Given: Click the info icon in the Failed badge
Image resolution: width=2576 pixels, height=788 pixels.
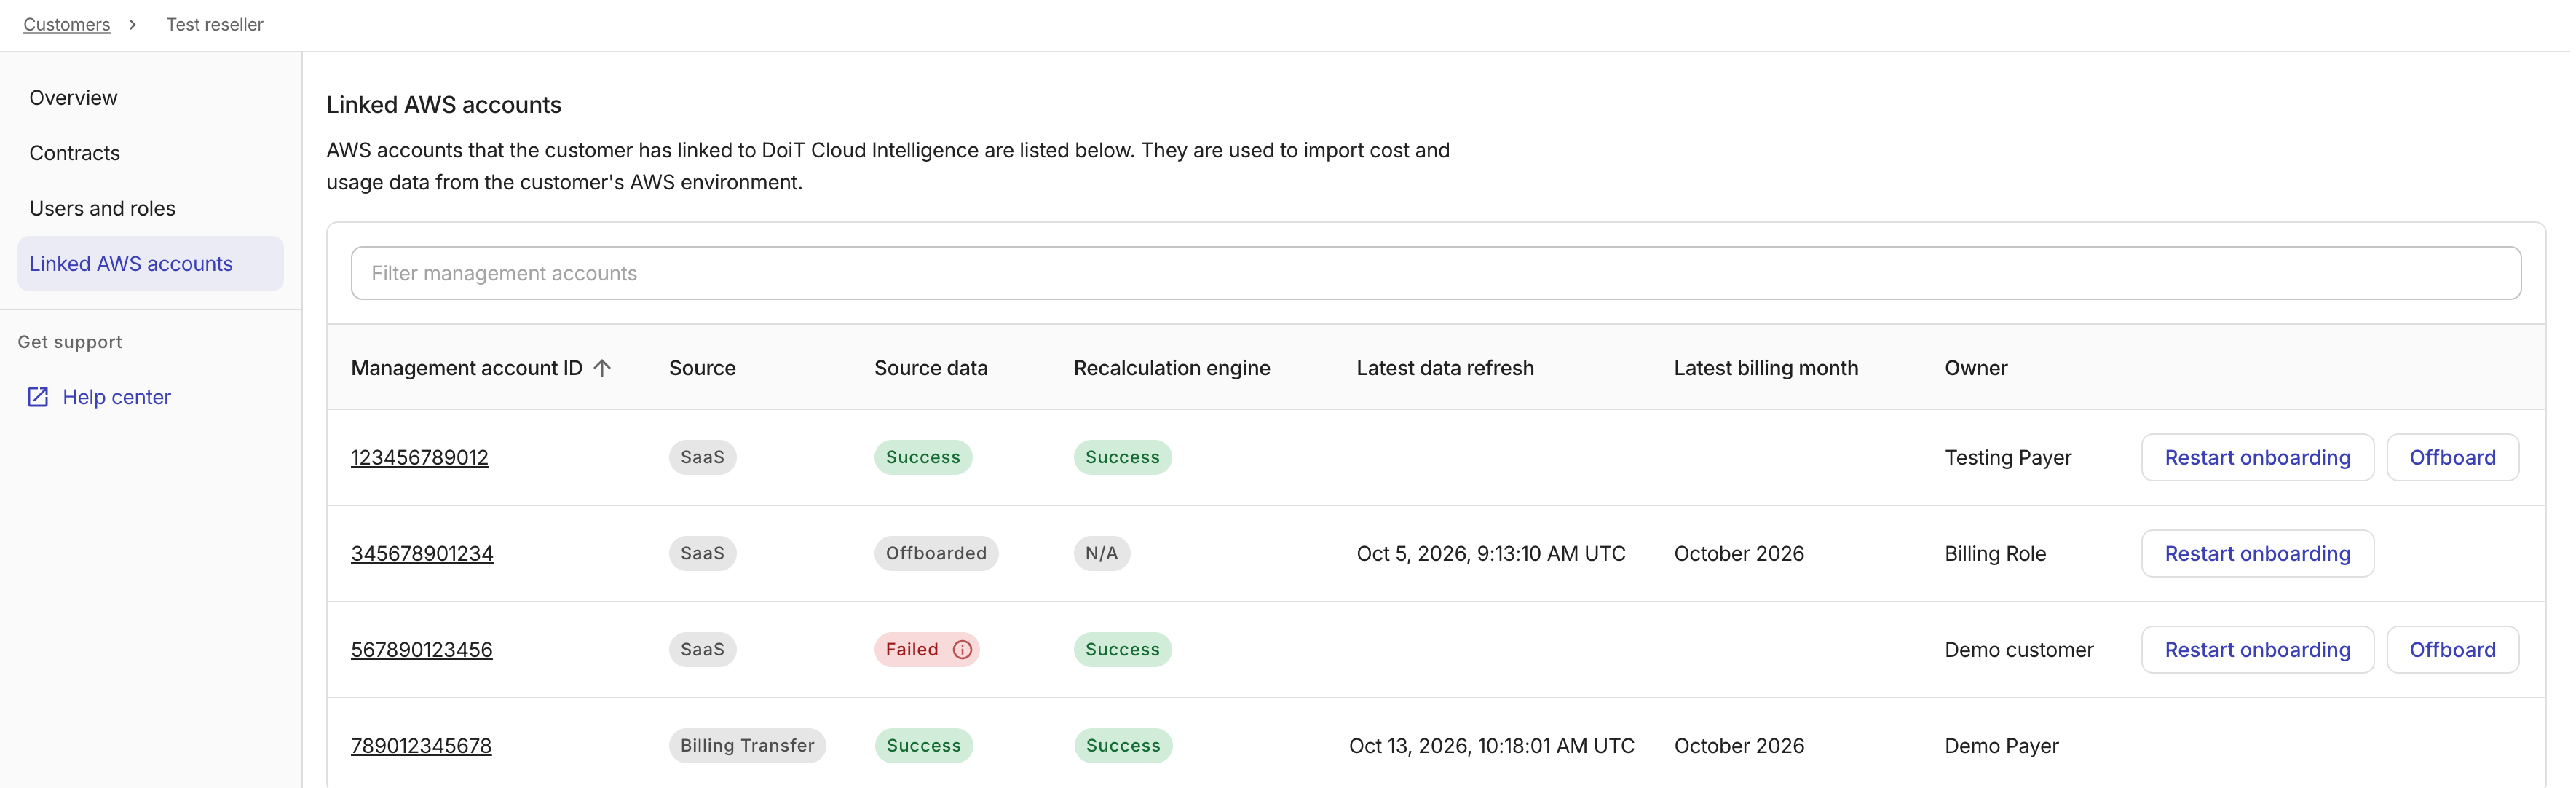Looking at the screenshot, I should point(962,650).
